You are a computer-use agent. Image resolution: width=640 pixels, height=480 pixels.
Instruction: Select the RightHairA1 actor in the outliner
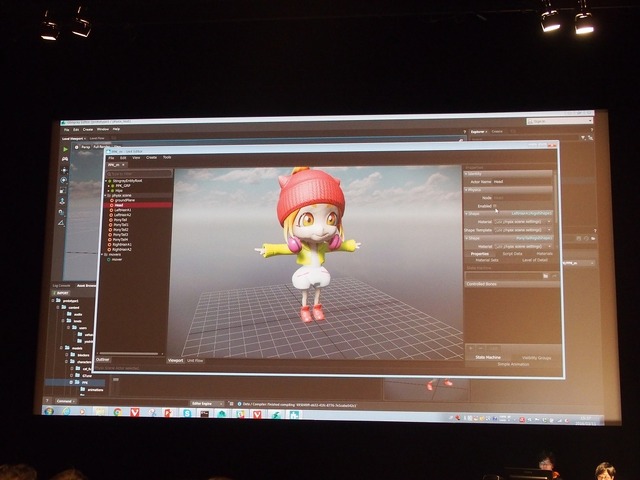click(122, 244)
